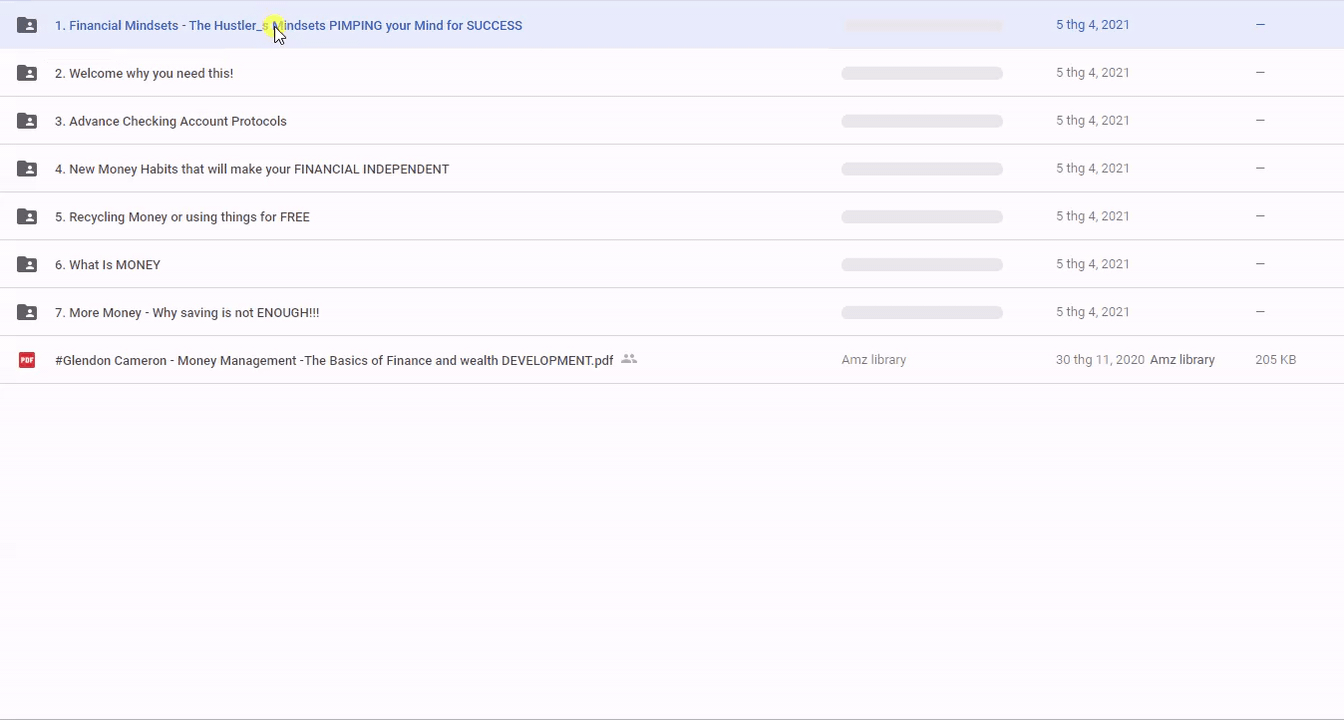Click folder icon for New Money Habits
1344x720 pixels.
tap(27, 169)
